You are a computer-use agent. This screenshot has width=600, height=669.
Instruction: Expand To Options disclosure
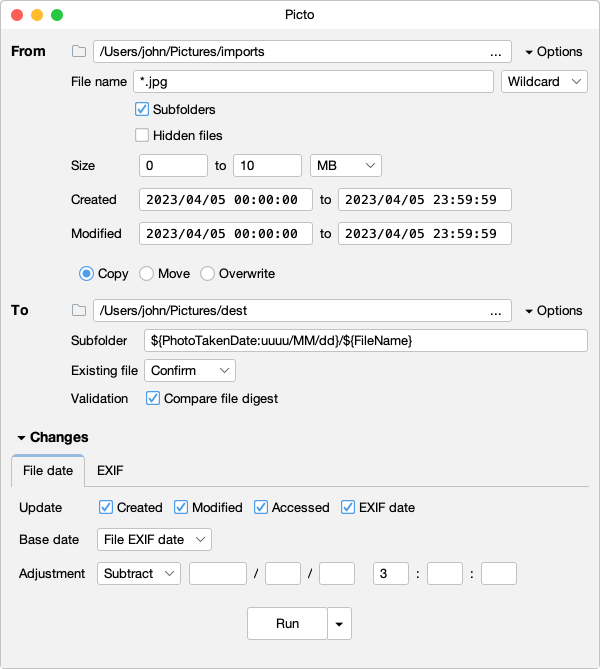tap(553, 311)
